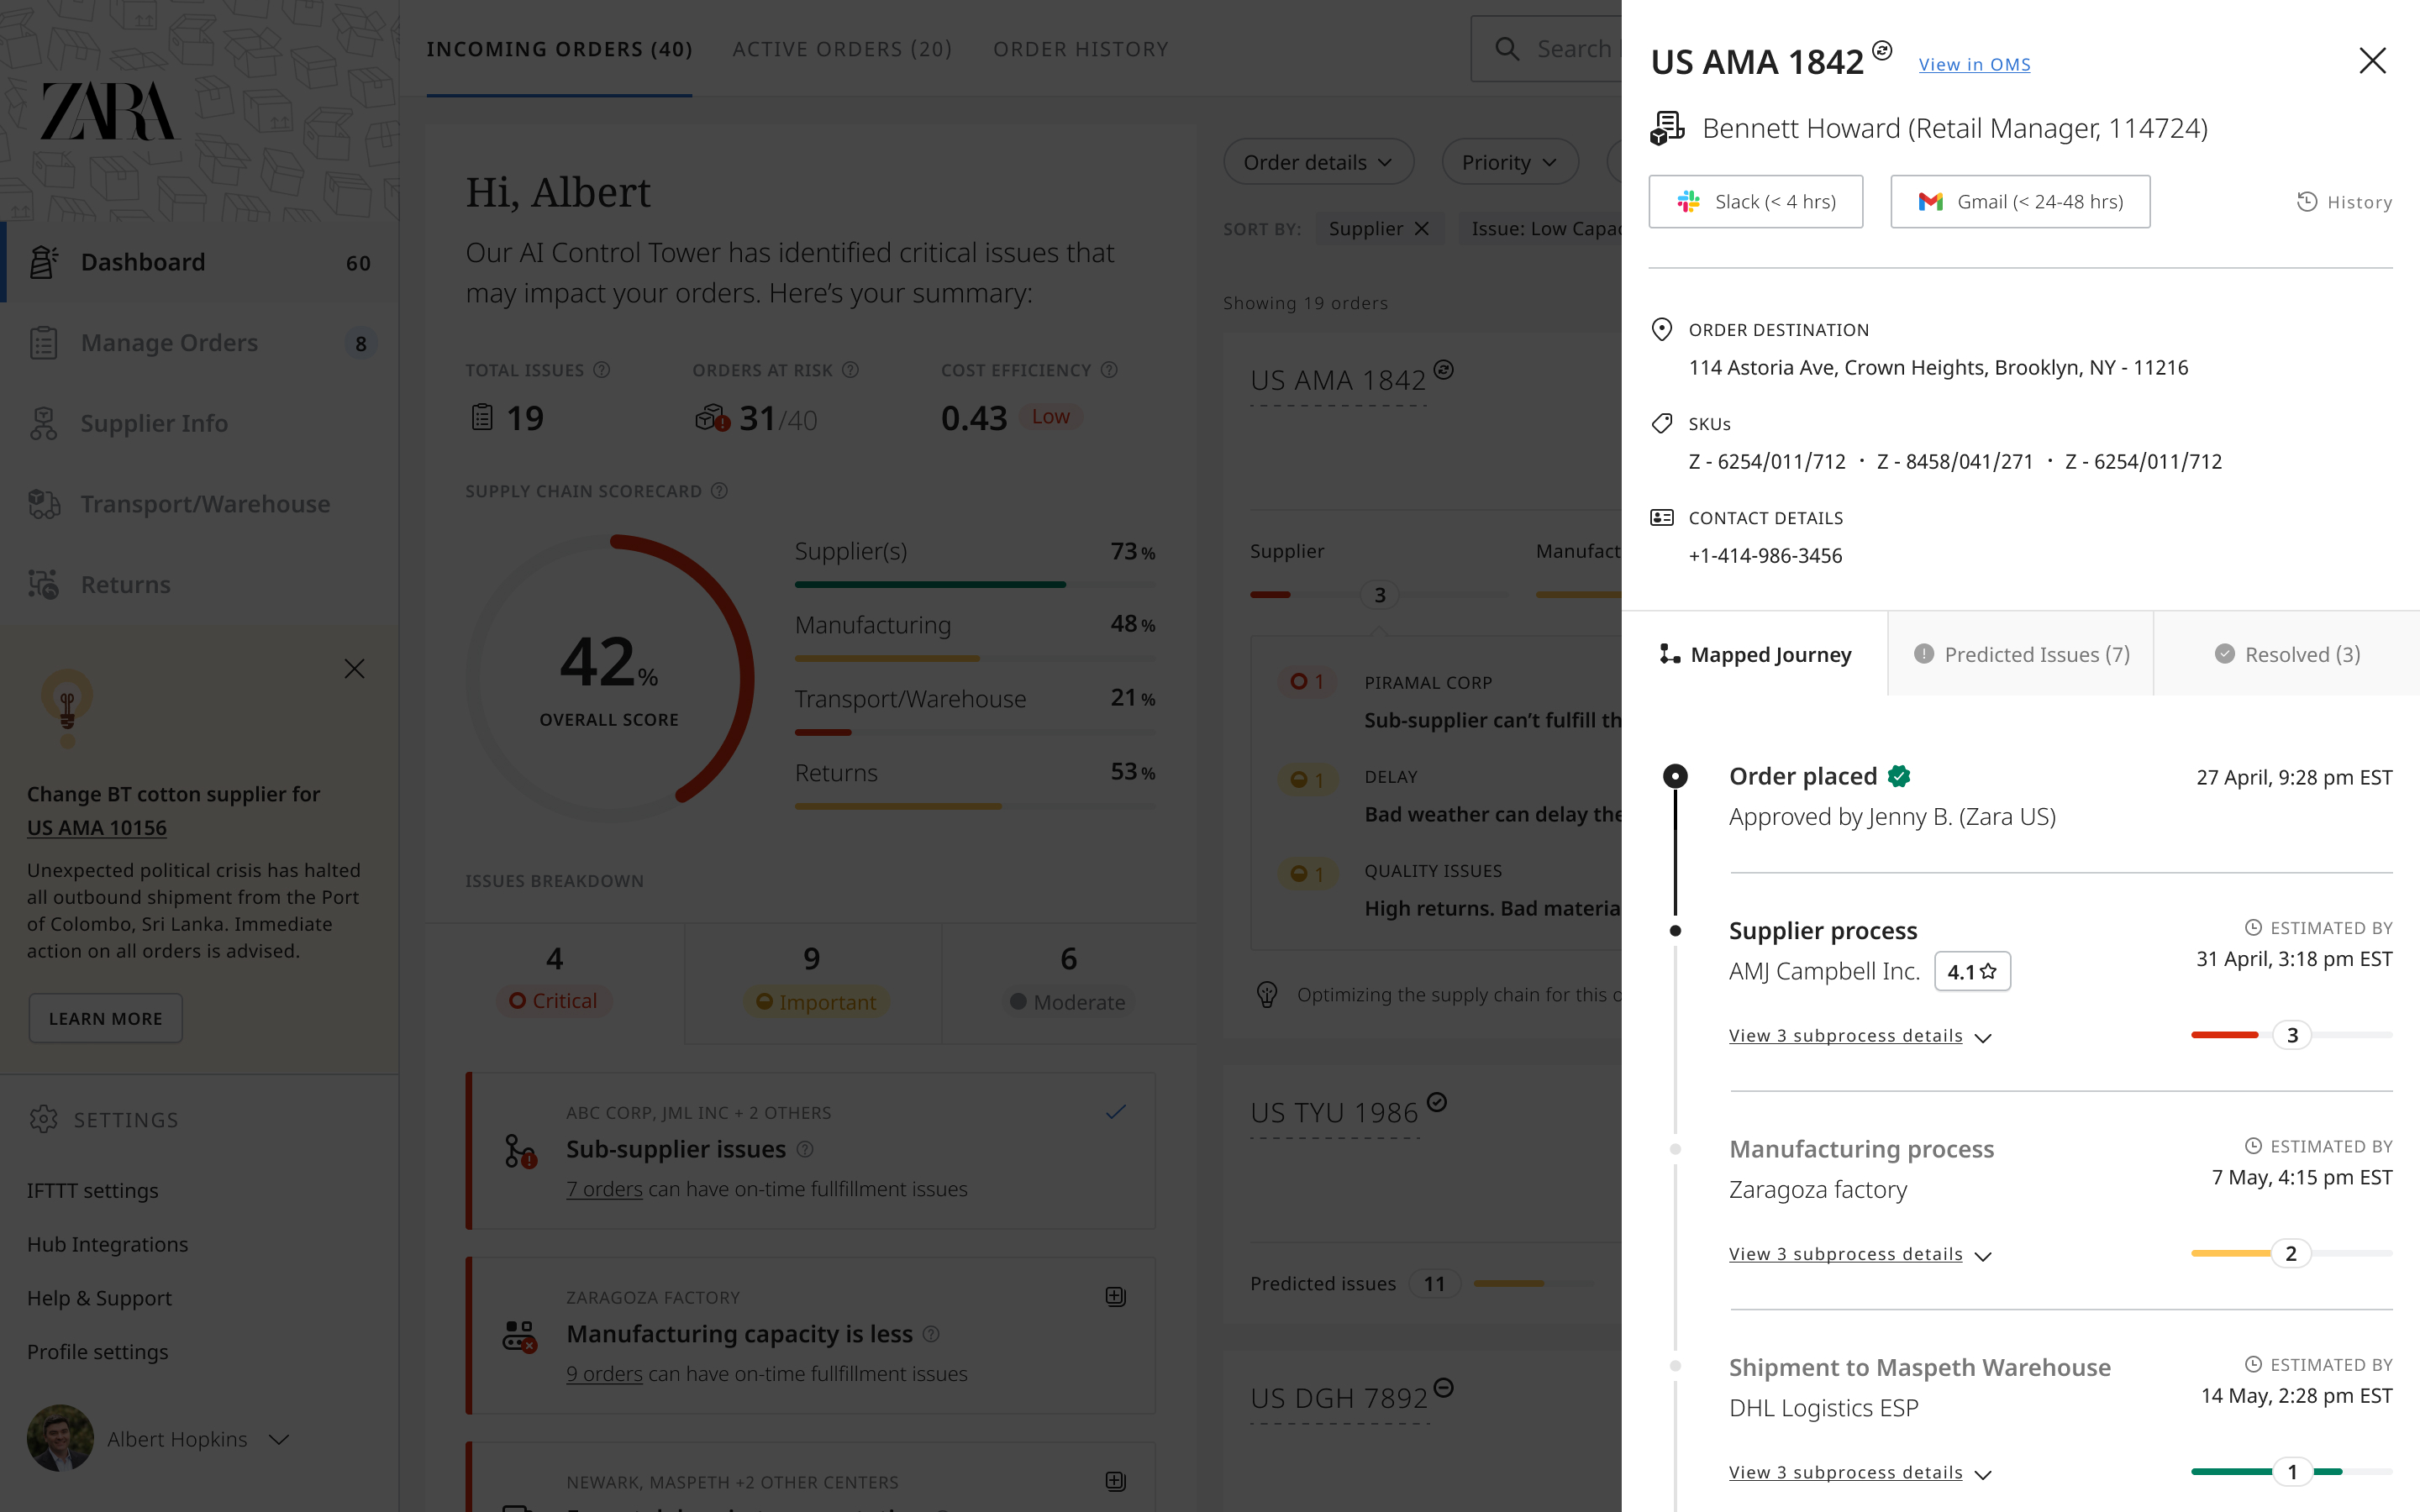Click the Sub-supplier issues info icon

805,1150
